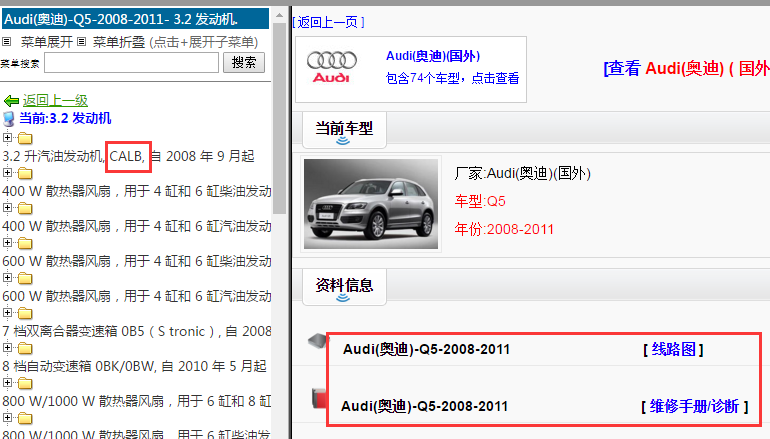Click the 厂家:Audi(奥迪)(国外) text

(522, 173)
